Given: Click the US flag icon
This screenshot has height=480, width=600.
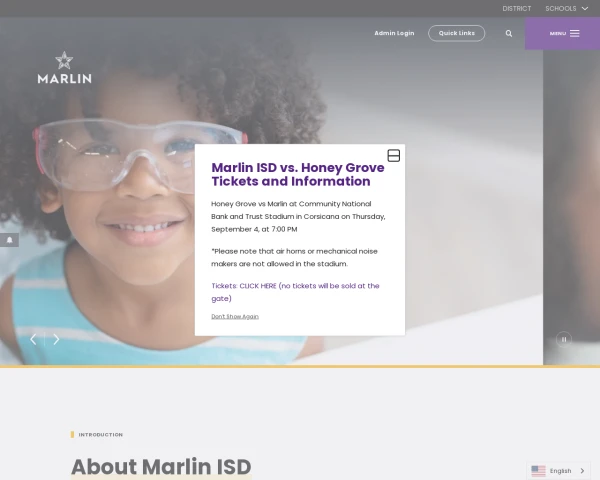Looking at the screenshot, I should click(x=538, y=471).
